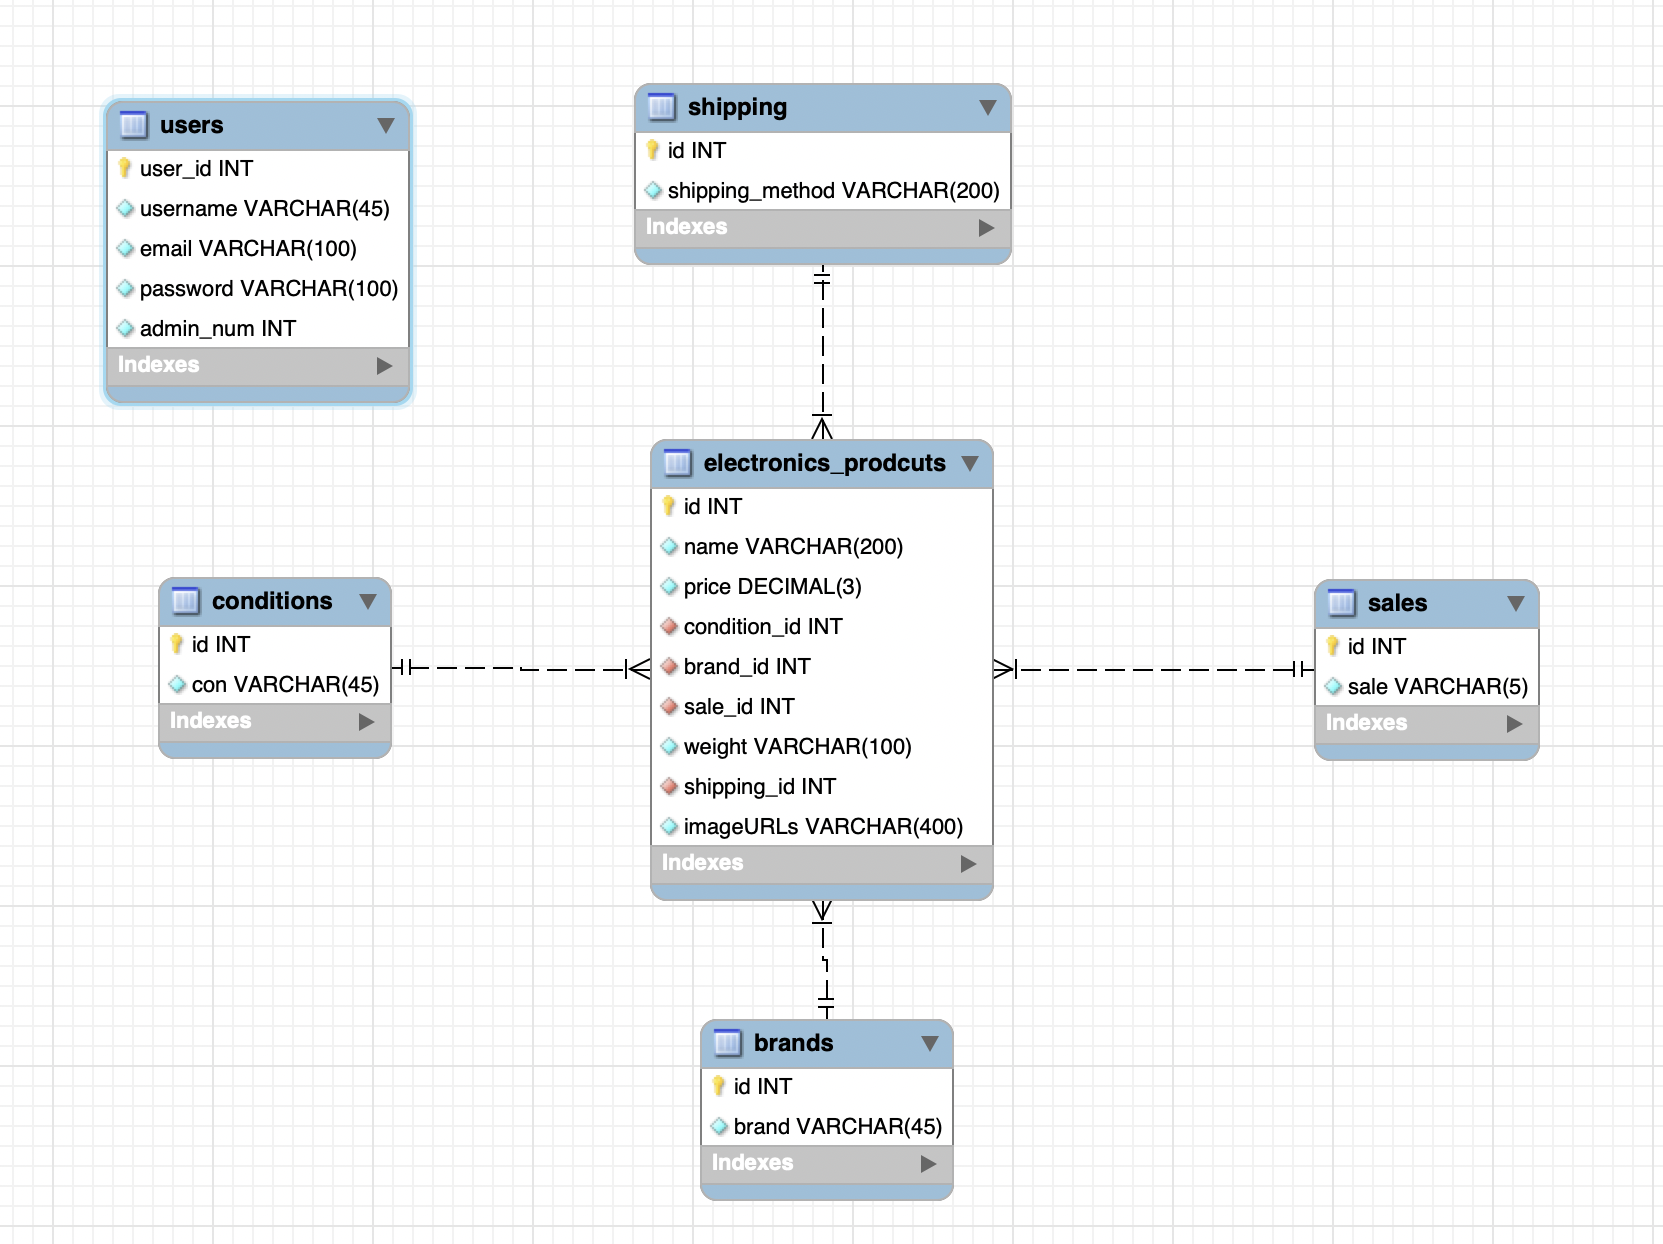Click the user_id primary key icon
The width and height of the screenshot is (1663, 1244).
click(x=125, y=168)
